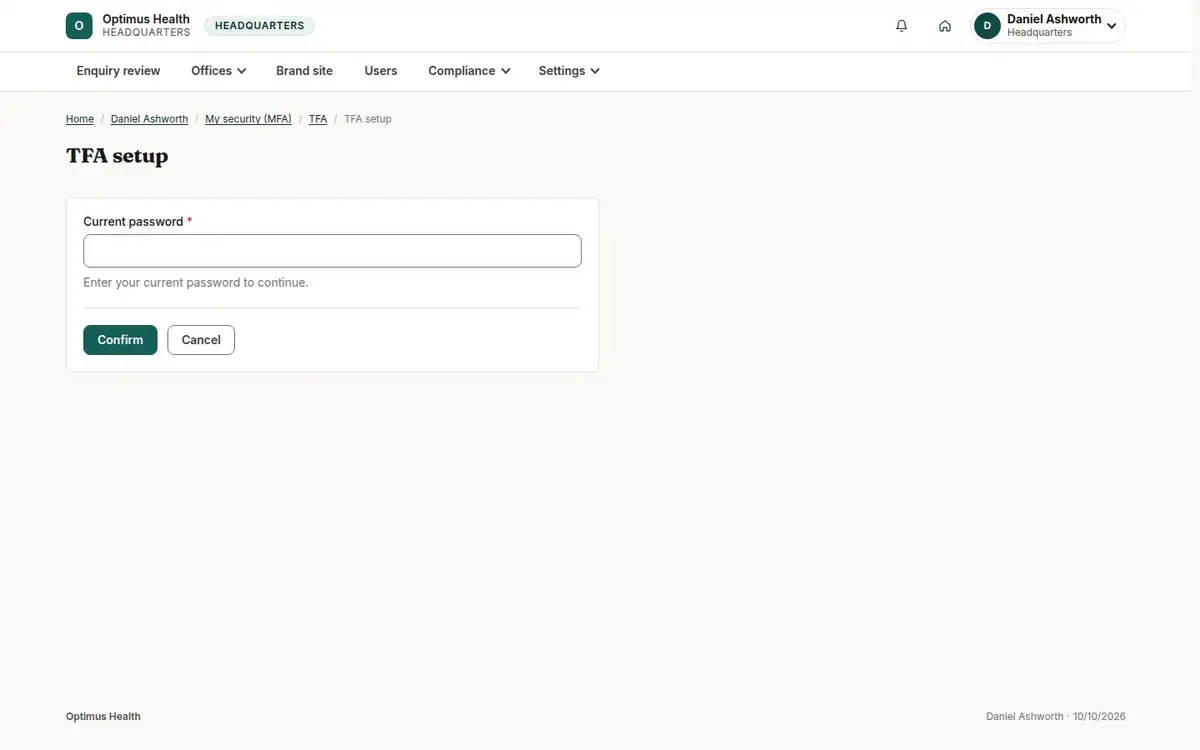
Task: Confirm the current password
Action: tap(120, 340)
